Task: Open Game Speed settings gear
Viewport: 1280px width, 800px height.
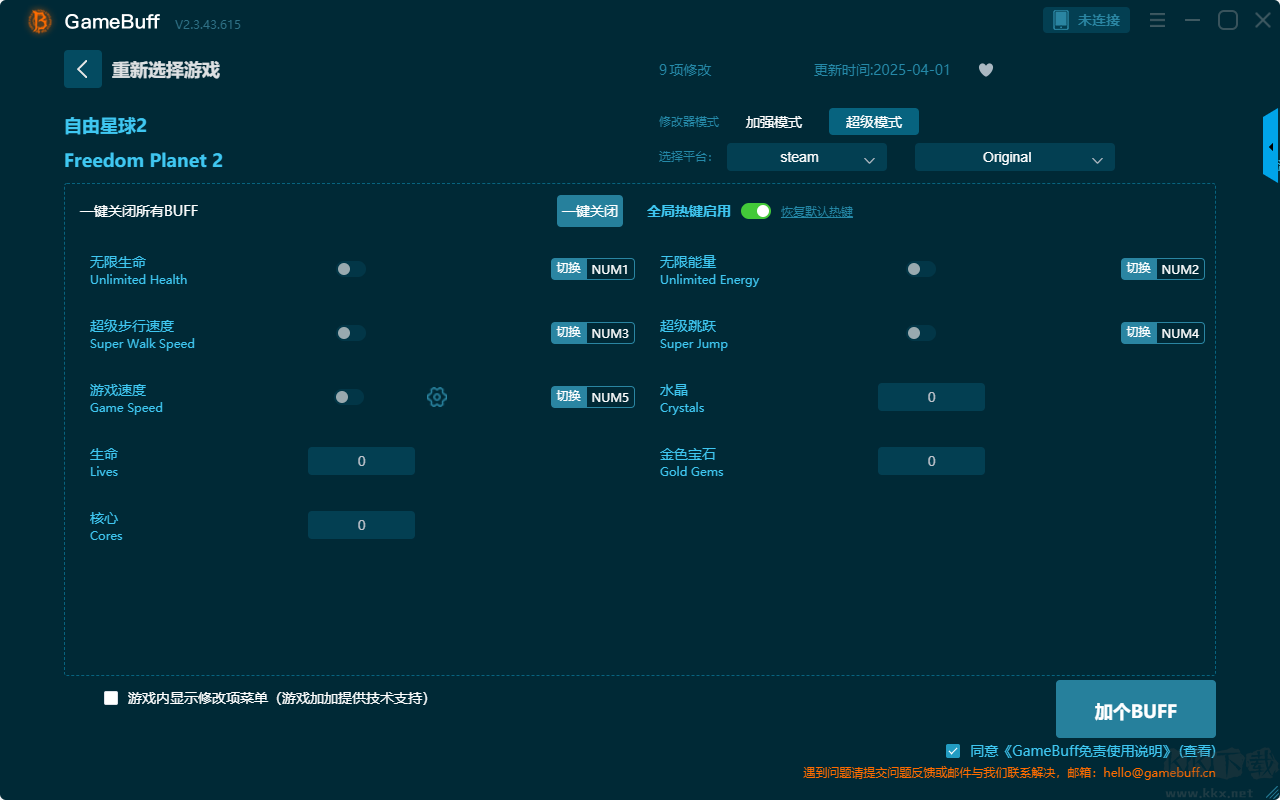Action: tap(437, 397)
